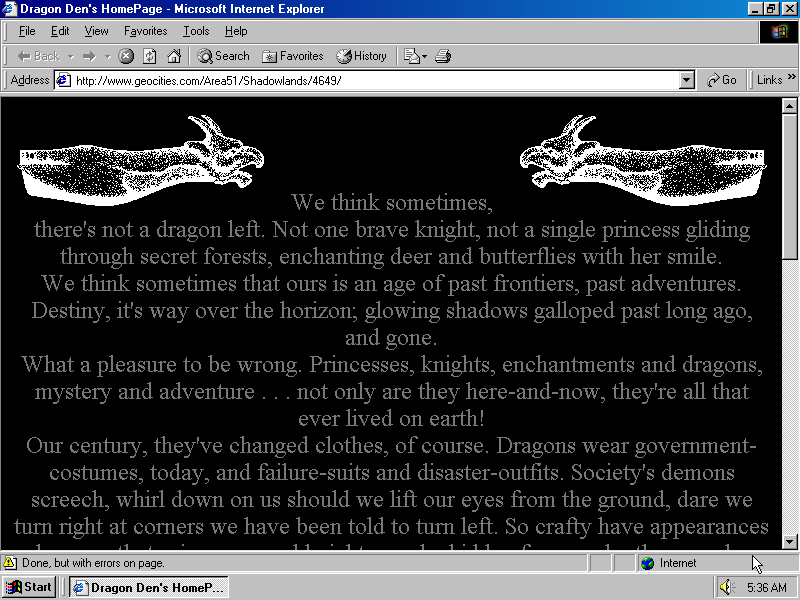Open the Search panel
This screenshot has width=800, height=600.
click(x=223, y=56)
